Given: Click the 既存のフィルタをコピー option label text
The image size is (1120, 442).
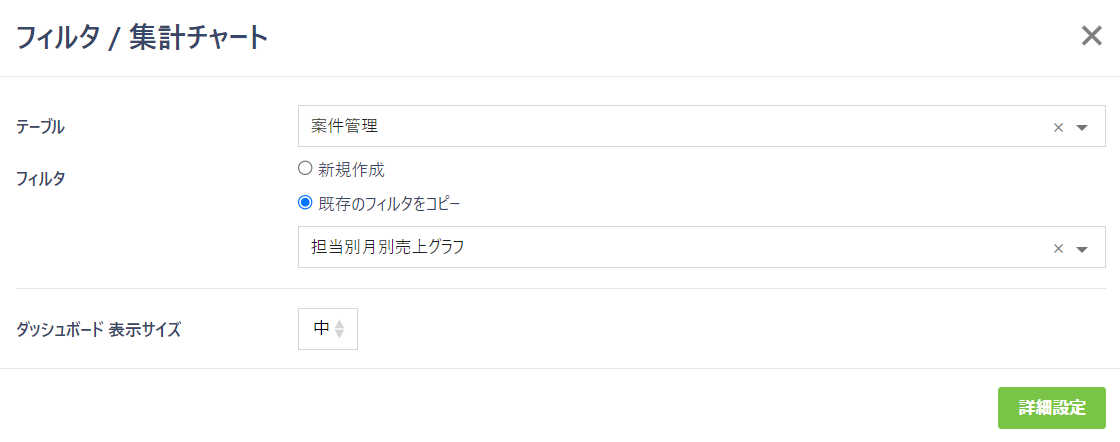Looking at the screenshot, I should coord(389,204).
